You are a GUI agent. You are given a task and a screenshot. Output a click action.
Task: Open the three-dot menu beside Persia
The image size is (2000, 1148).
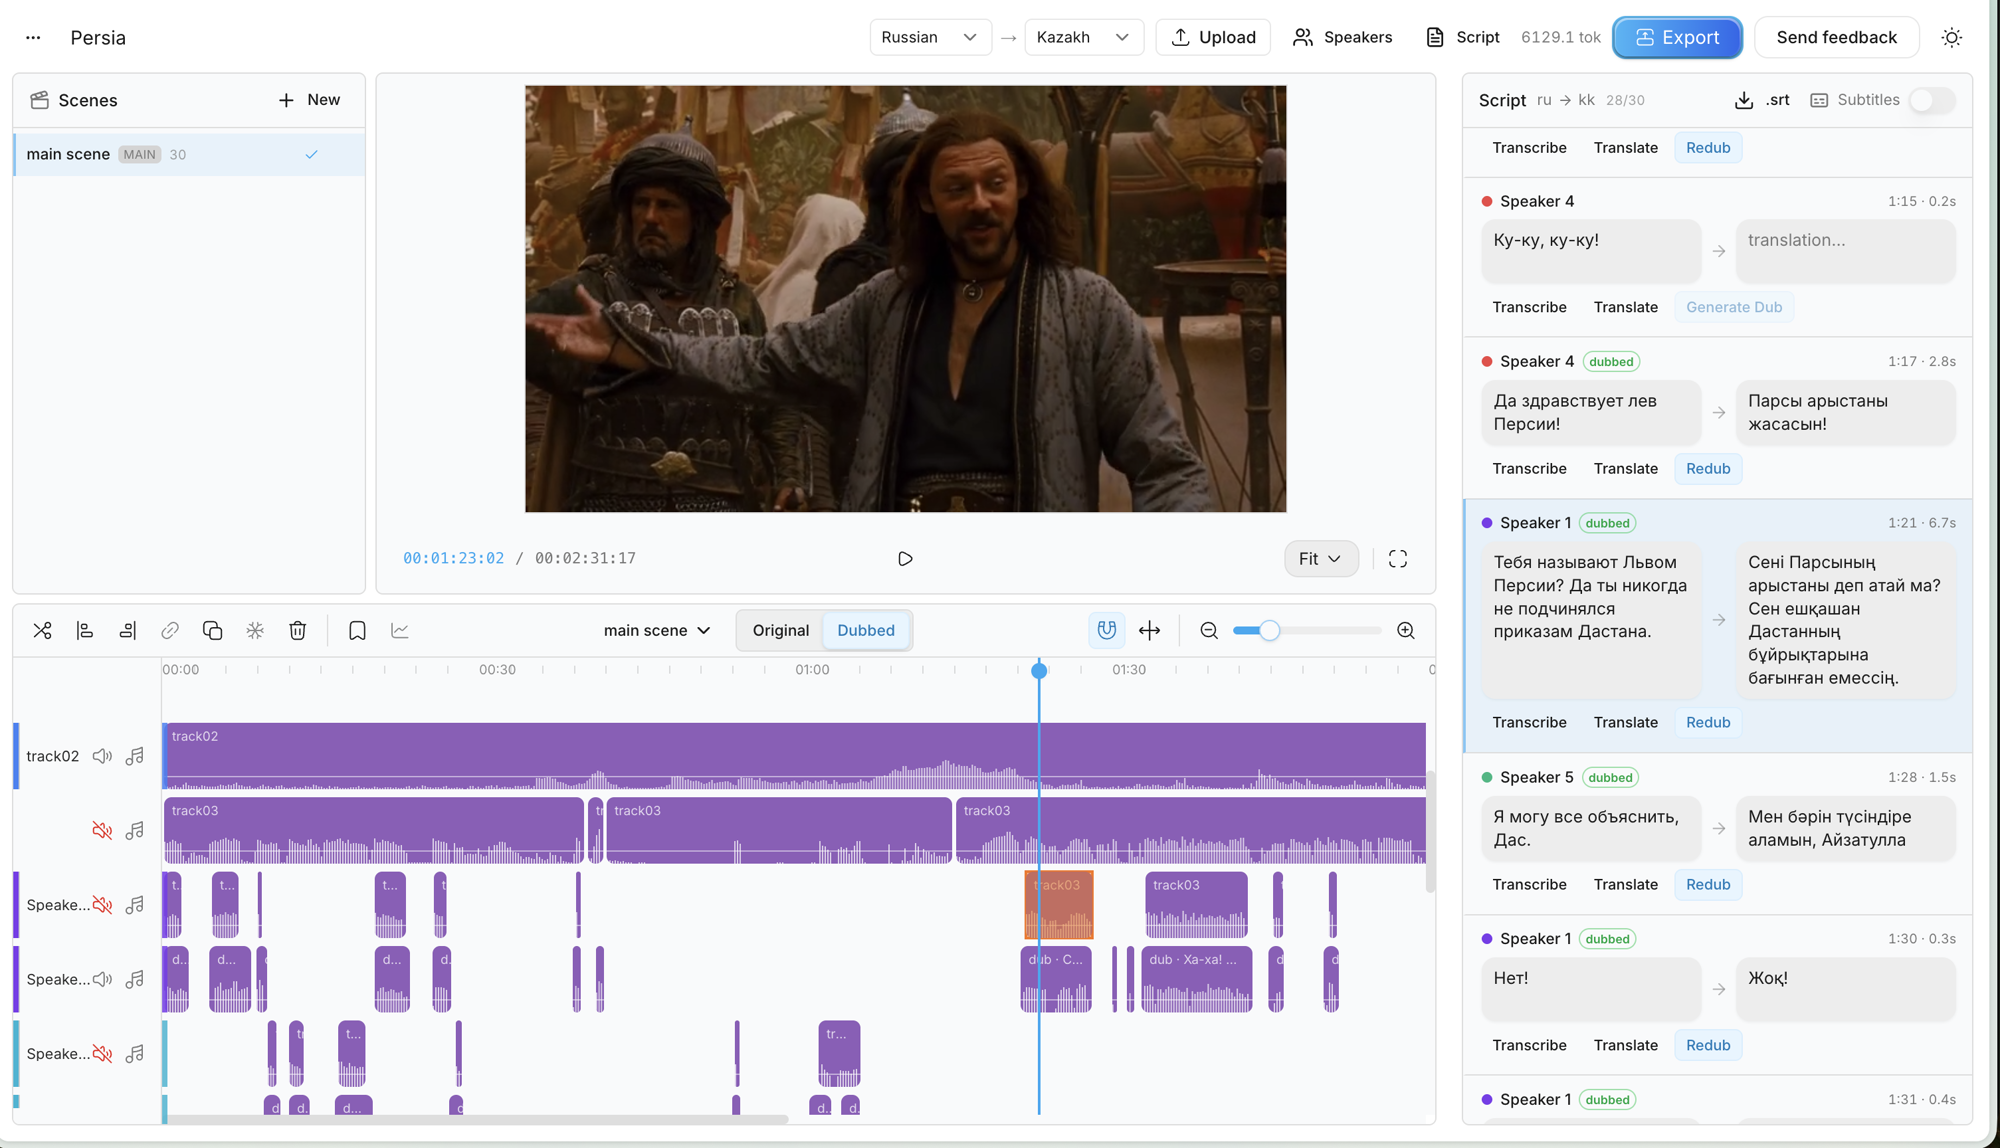[x=33, y=37]
